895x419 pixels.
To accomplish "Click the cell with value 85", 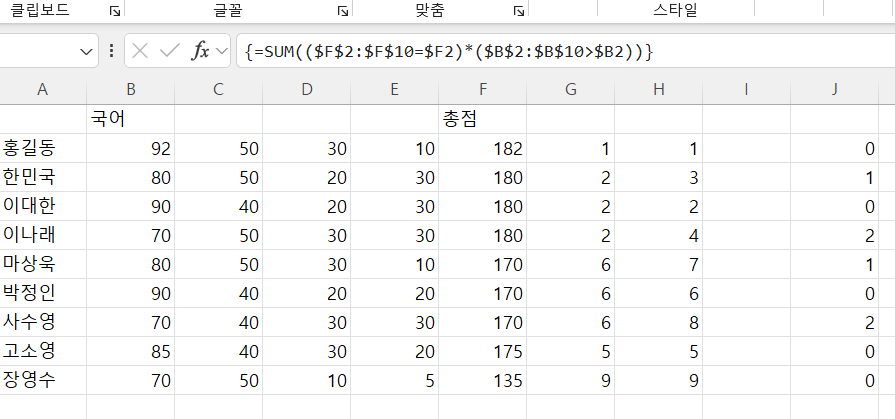I will coord(130,351).
